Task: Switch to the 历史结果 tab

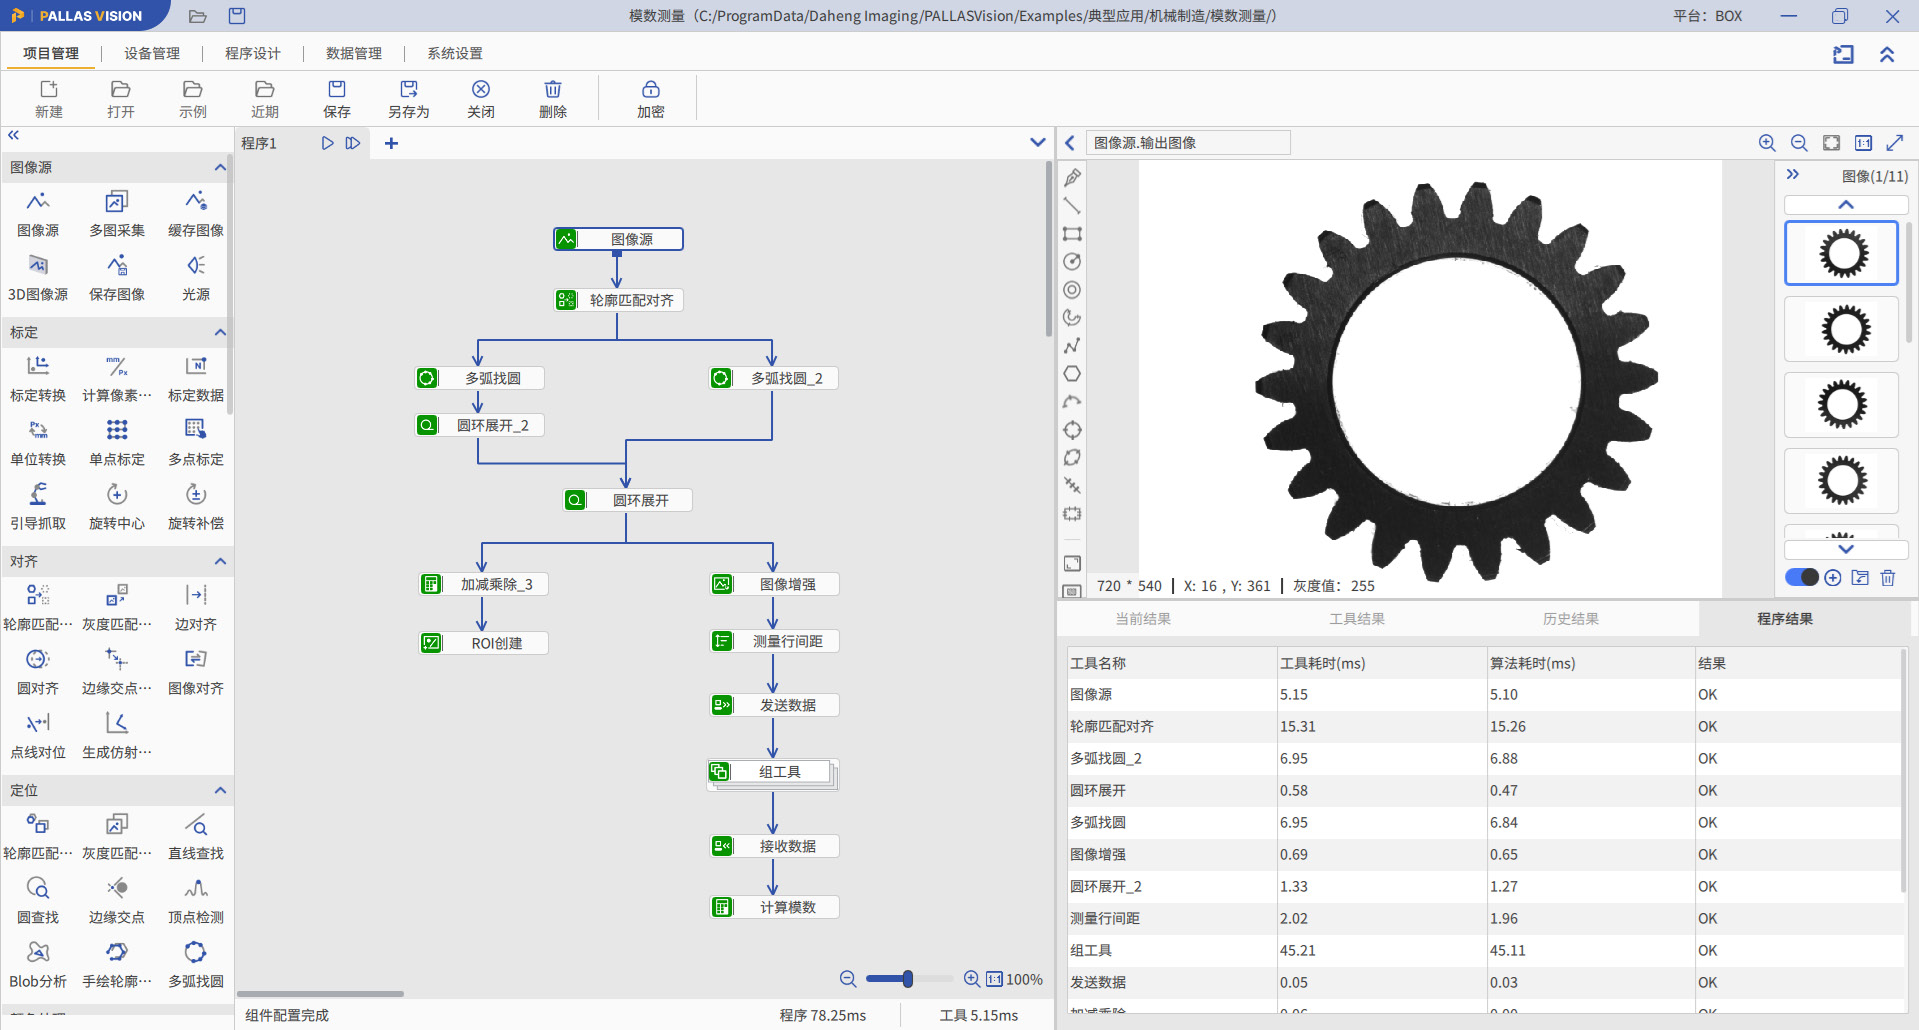Action: [x=1571, y=619]
